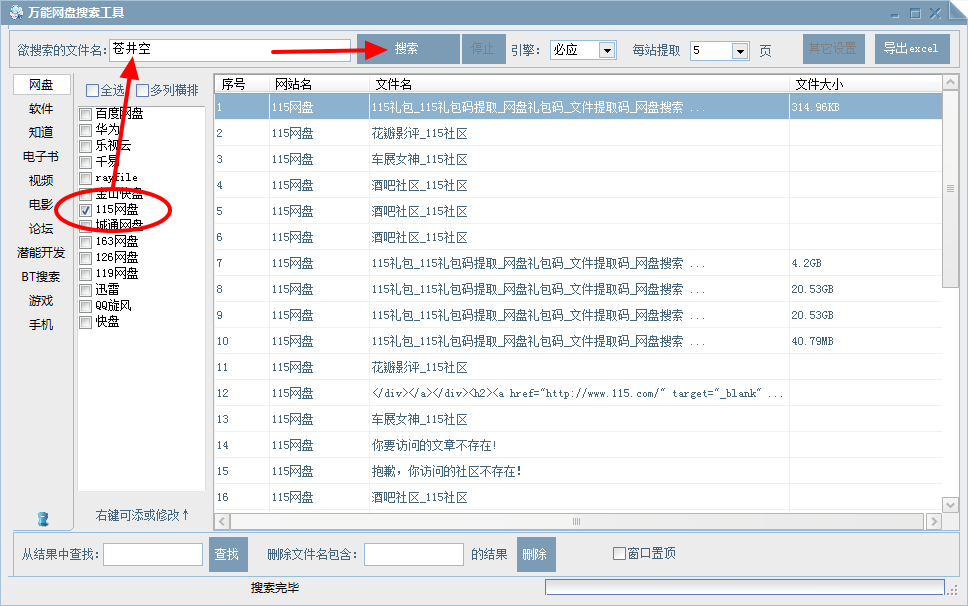The width and height of the screenshot is (968, 606).
Task: Click the 停止 stop button
Action: [483, 49]
